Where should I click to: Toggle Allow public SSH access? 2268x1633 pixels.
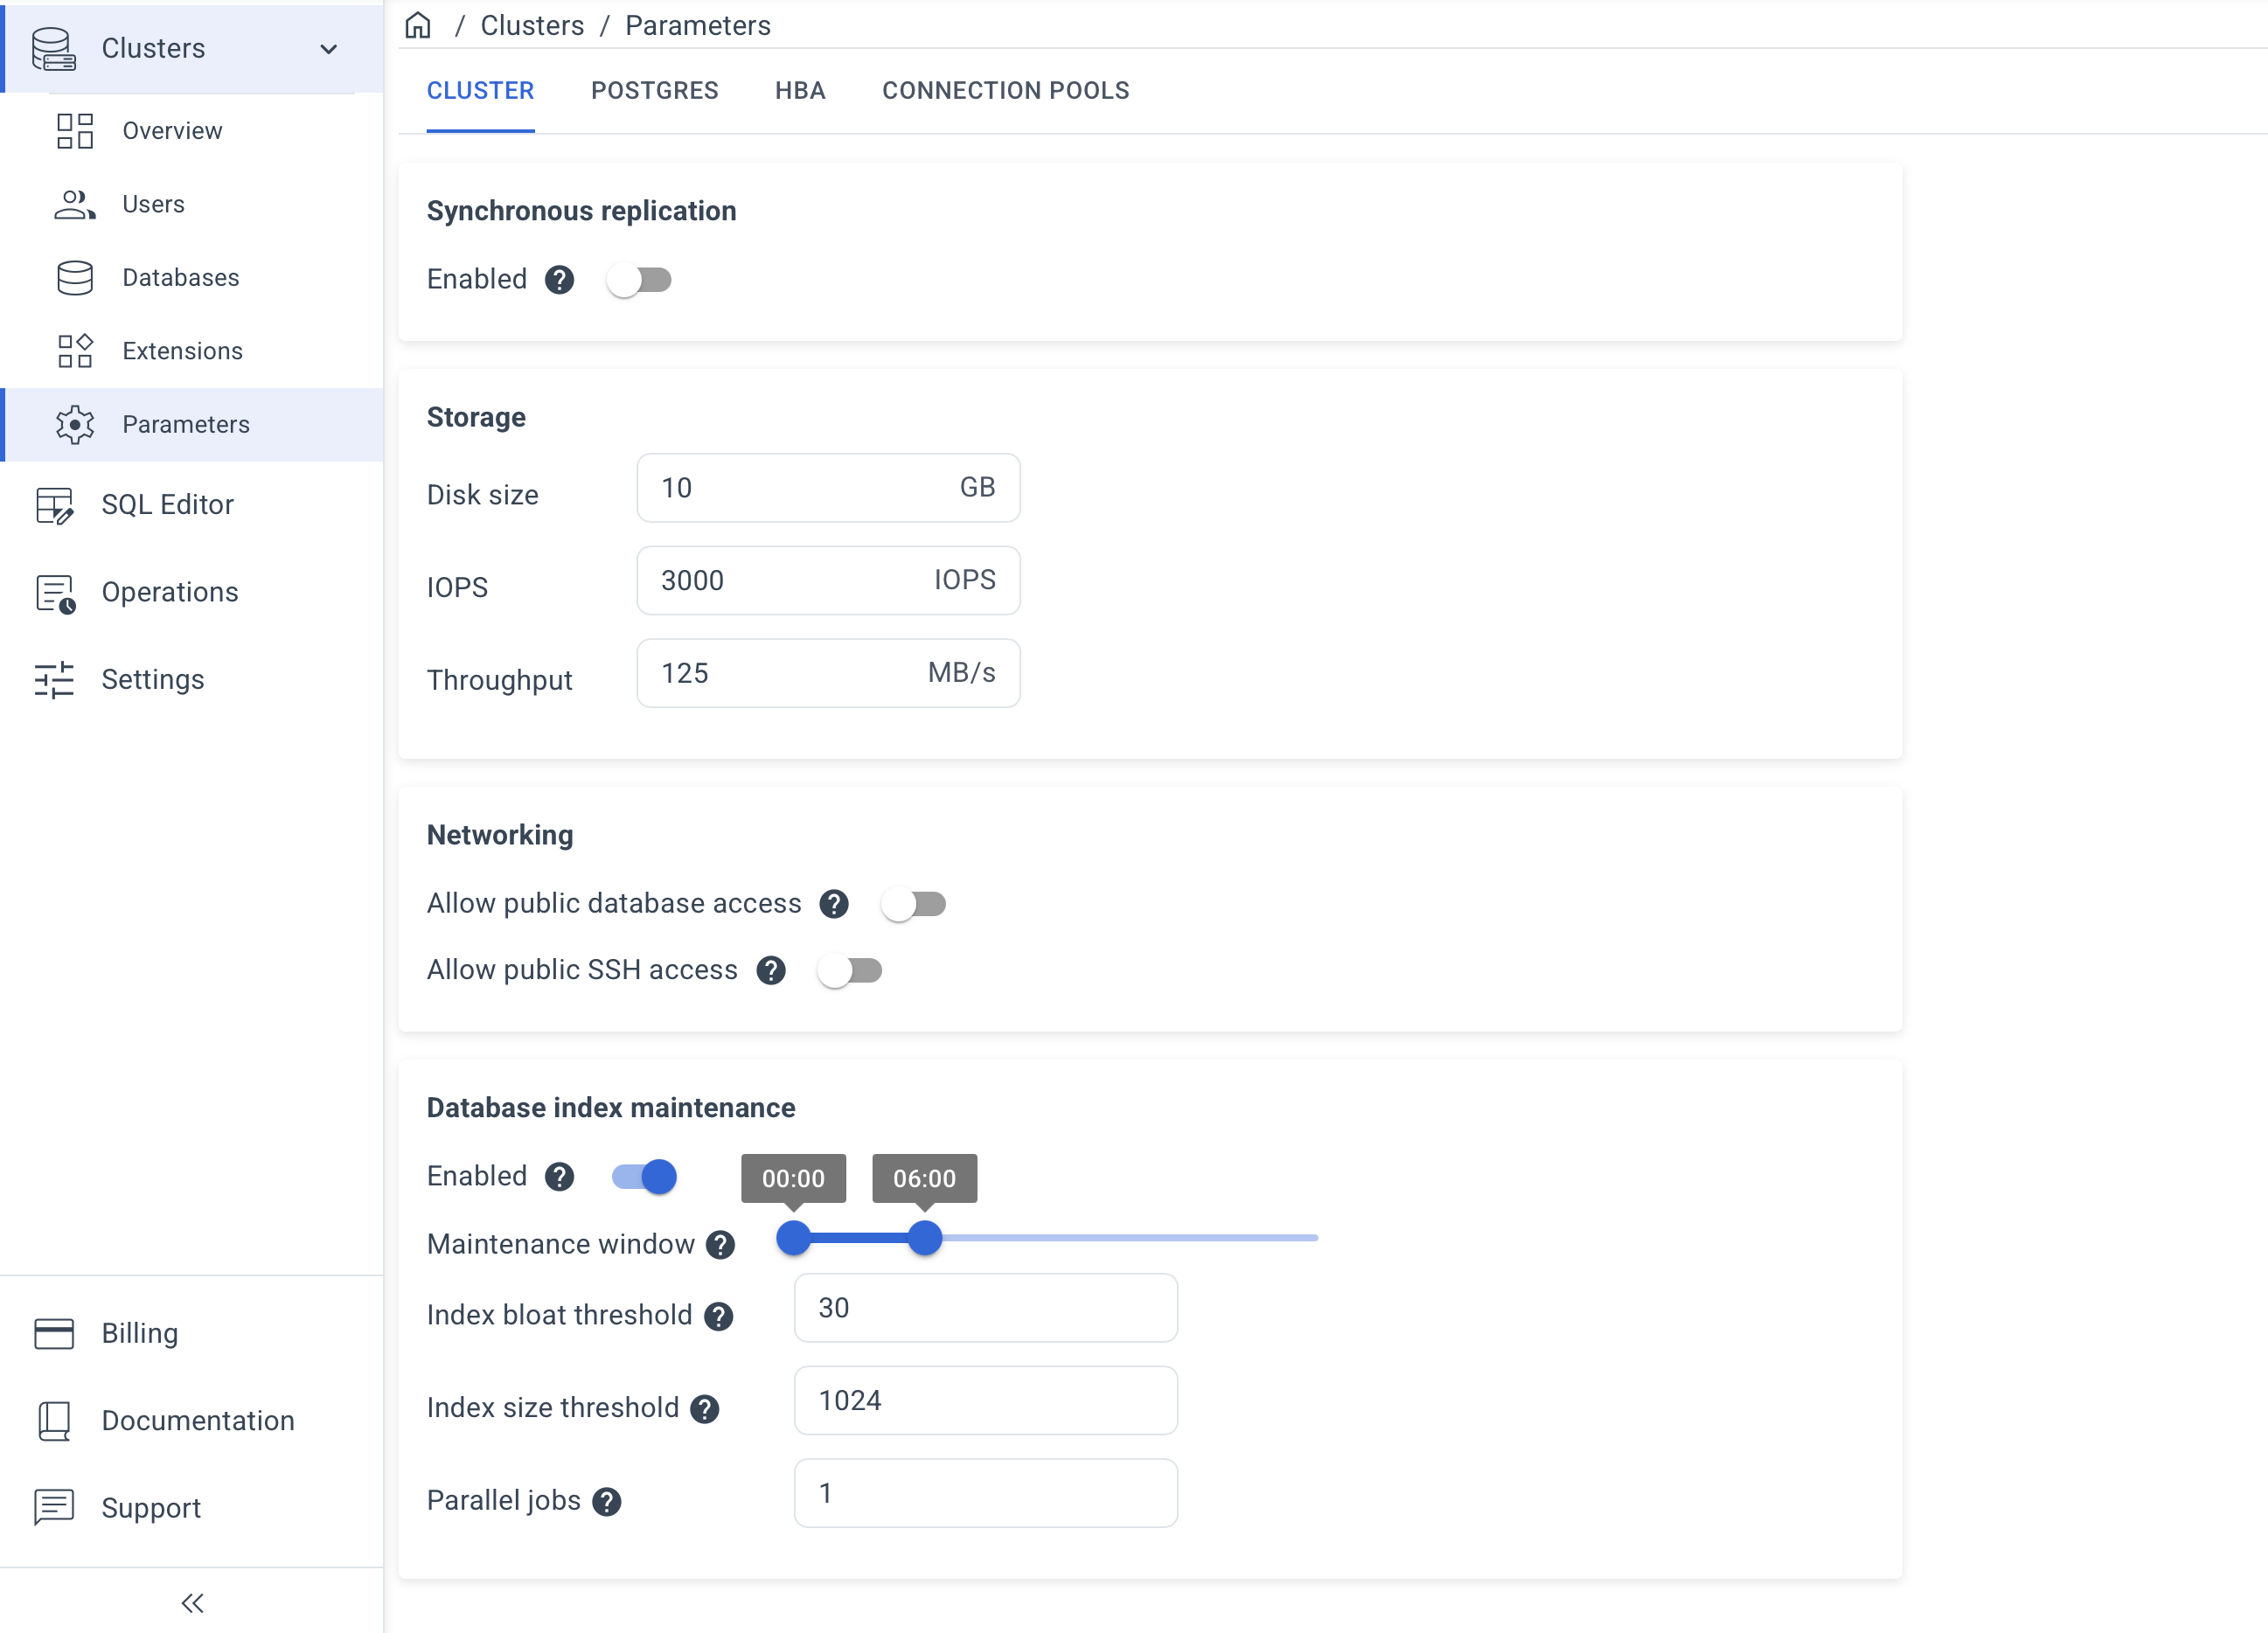pos(850,971)
